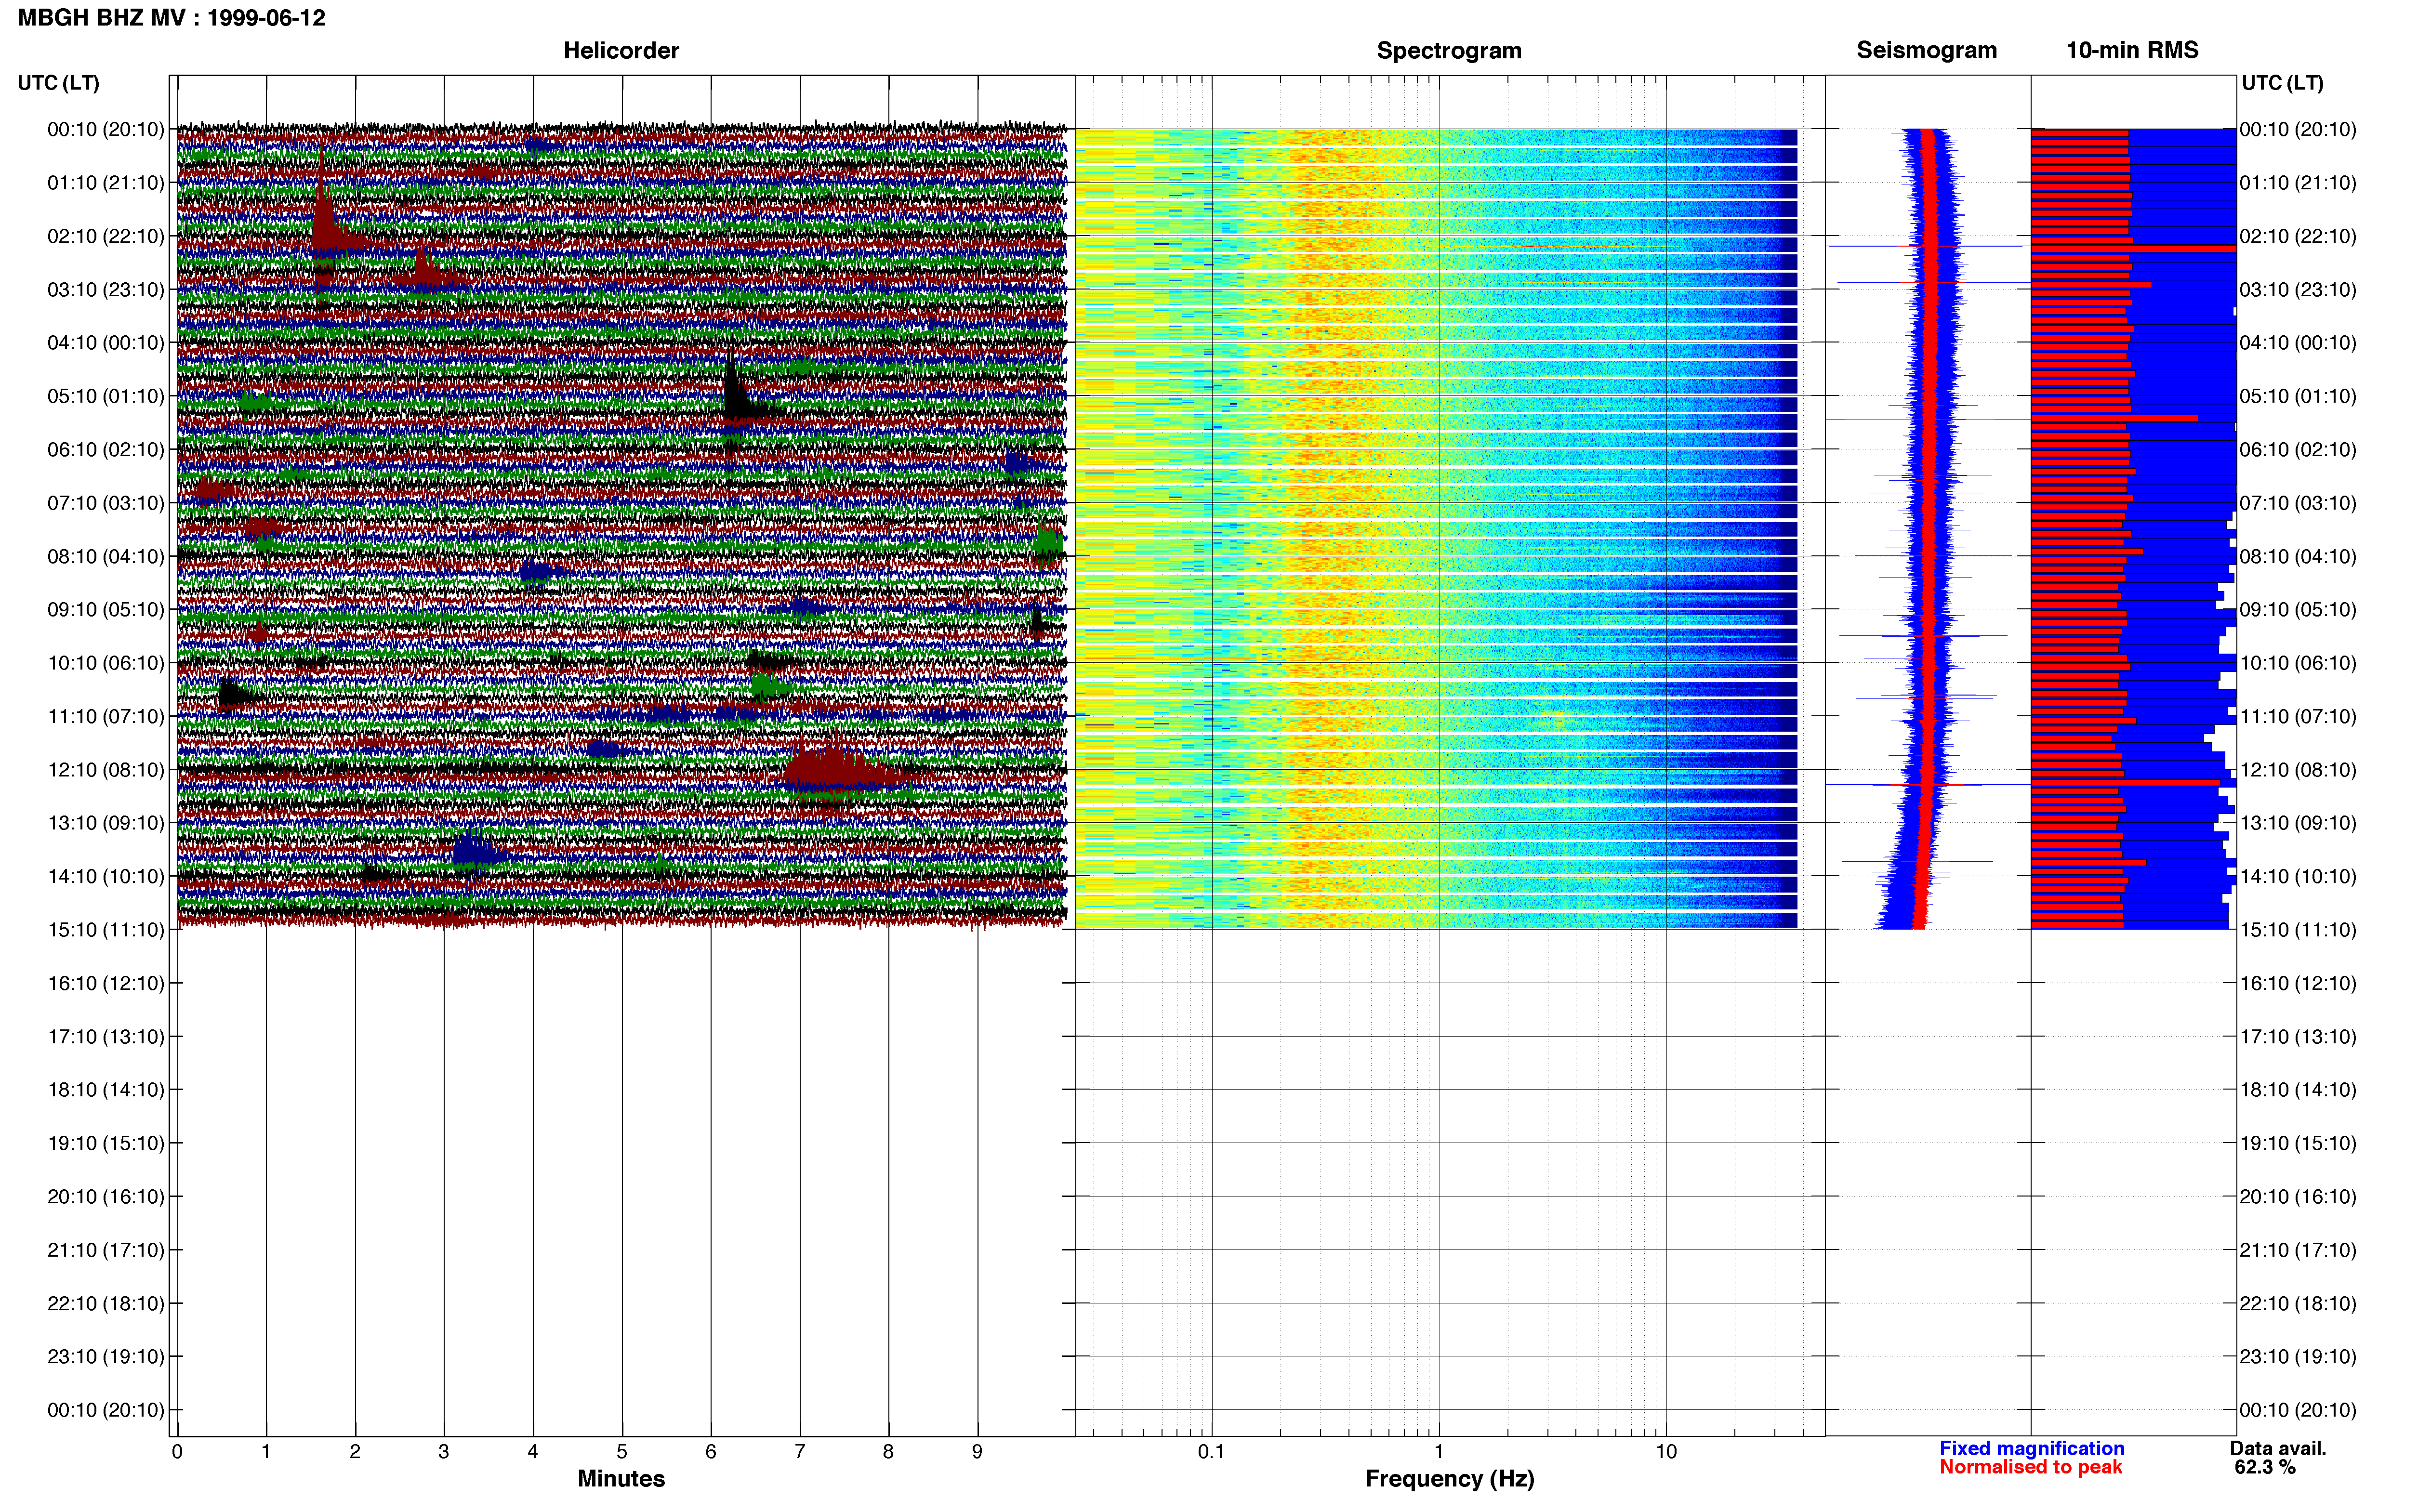Screen dimensions: 2418x1512
Task: Click the '0.1' frequency tick label
Action: point(1211,1452)
